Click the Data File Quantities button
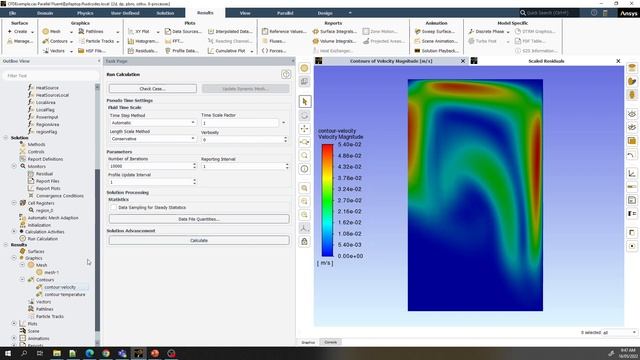The width and height of the screenshot is (640, 360). tap(199, 219)
